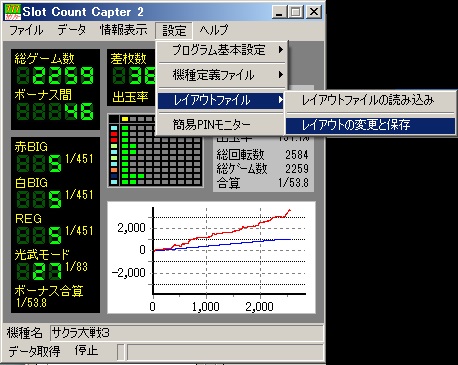Click the orange square in the history grid
Viewport: 458px width, 365px height.
(114, 170)
